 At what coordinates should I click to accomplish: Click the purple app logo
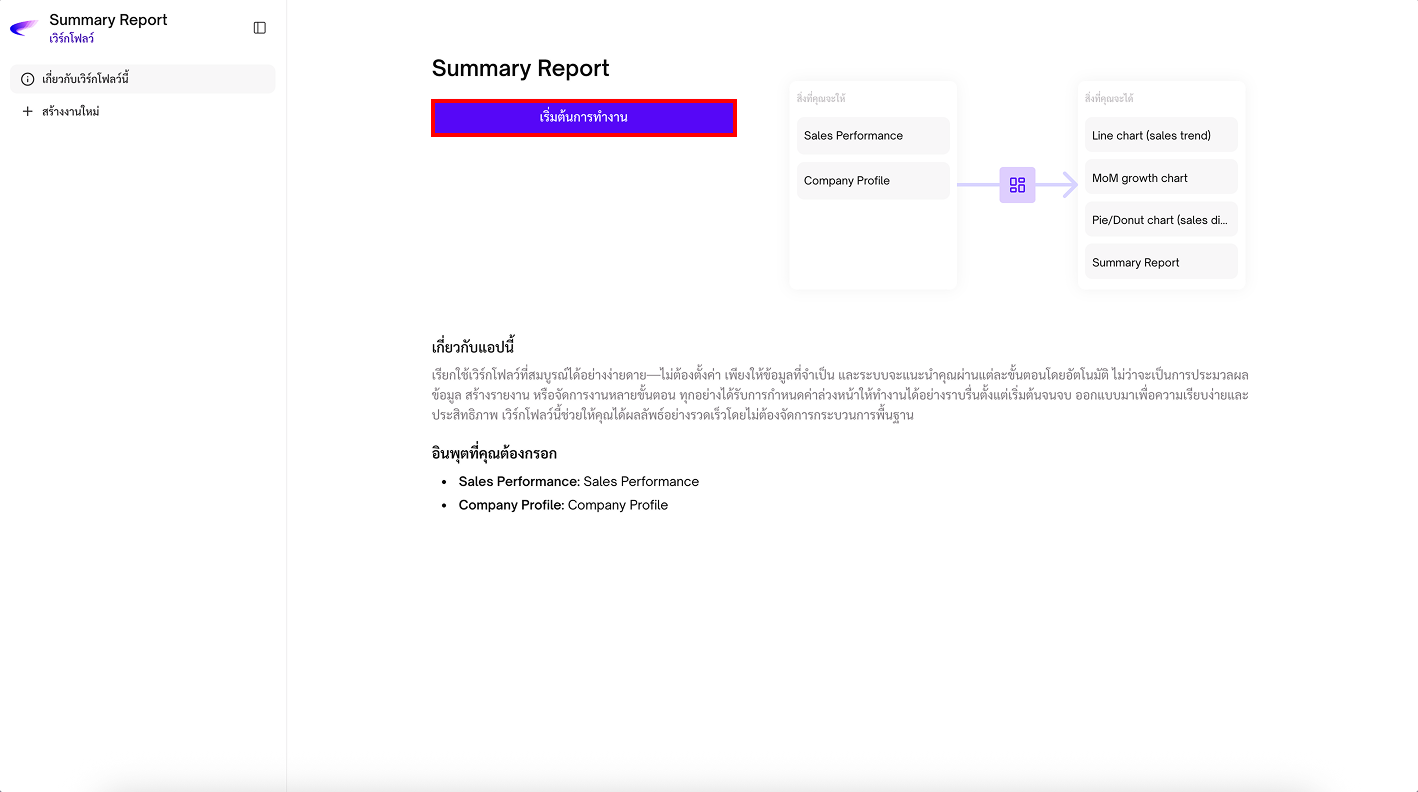[x=24, y=28]
